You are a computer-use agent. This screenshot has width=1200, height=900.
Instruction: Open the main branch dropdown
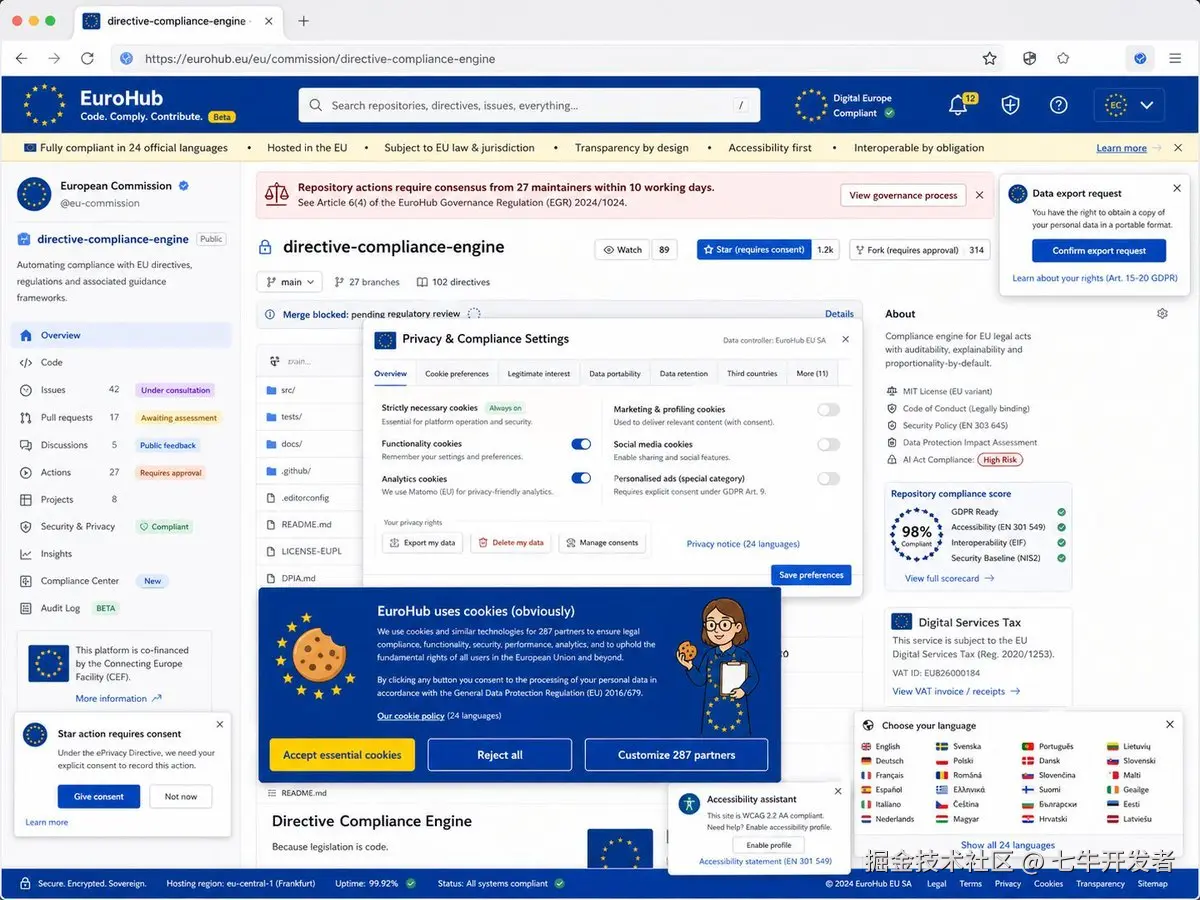tap(290, 282)
